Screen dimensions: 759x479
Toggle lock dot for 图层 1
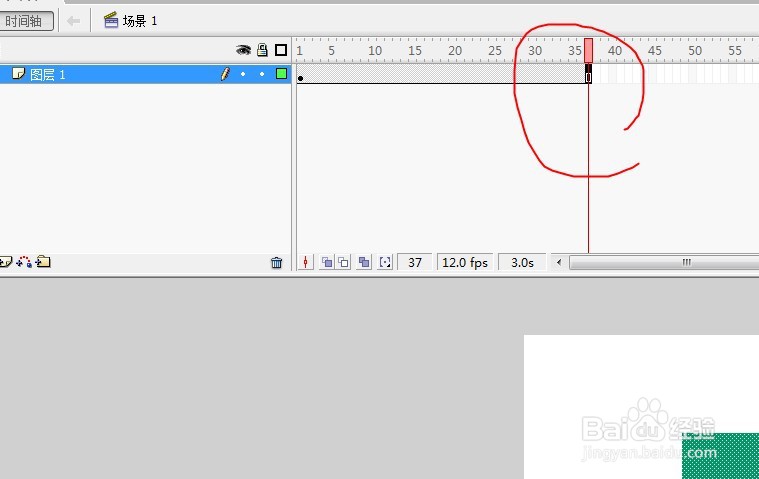[x=262, y=74]
